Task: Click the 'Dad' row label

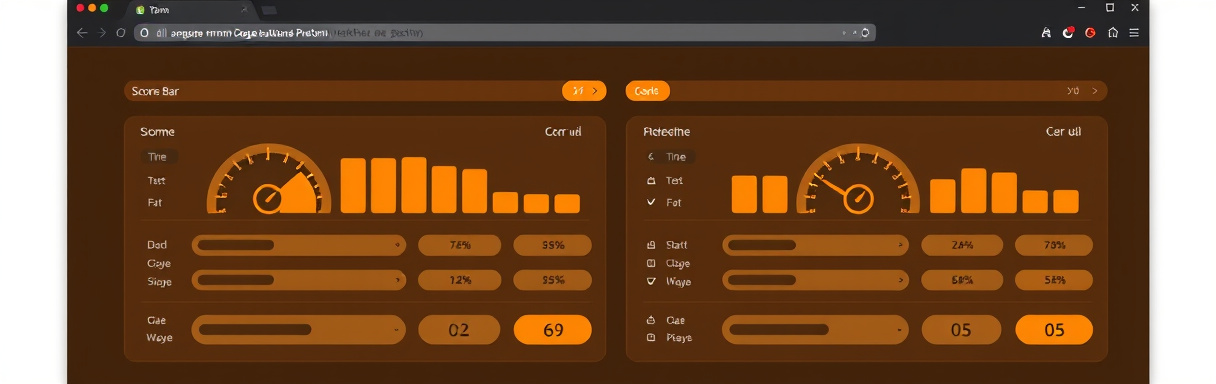Action: (x=157, y=245)
